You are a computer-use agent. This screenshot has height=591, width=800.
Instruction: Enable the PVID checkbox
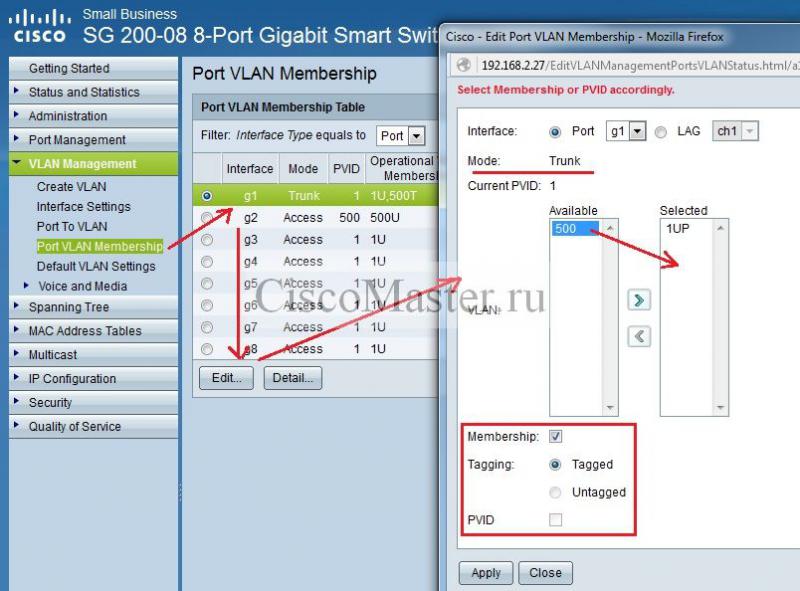tap(556, 520)
